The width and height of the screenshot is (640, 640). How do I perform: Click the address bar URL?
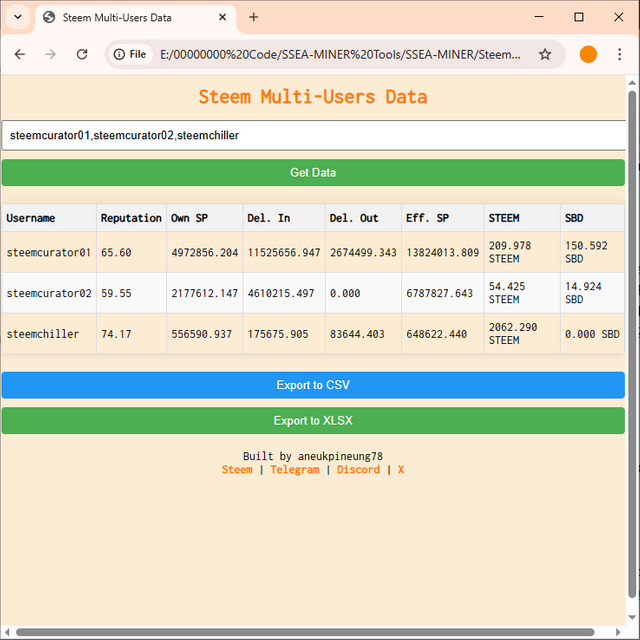pos(340,54)
